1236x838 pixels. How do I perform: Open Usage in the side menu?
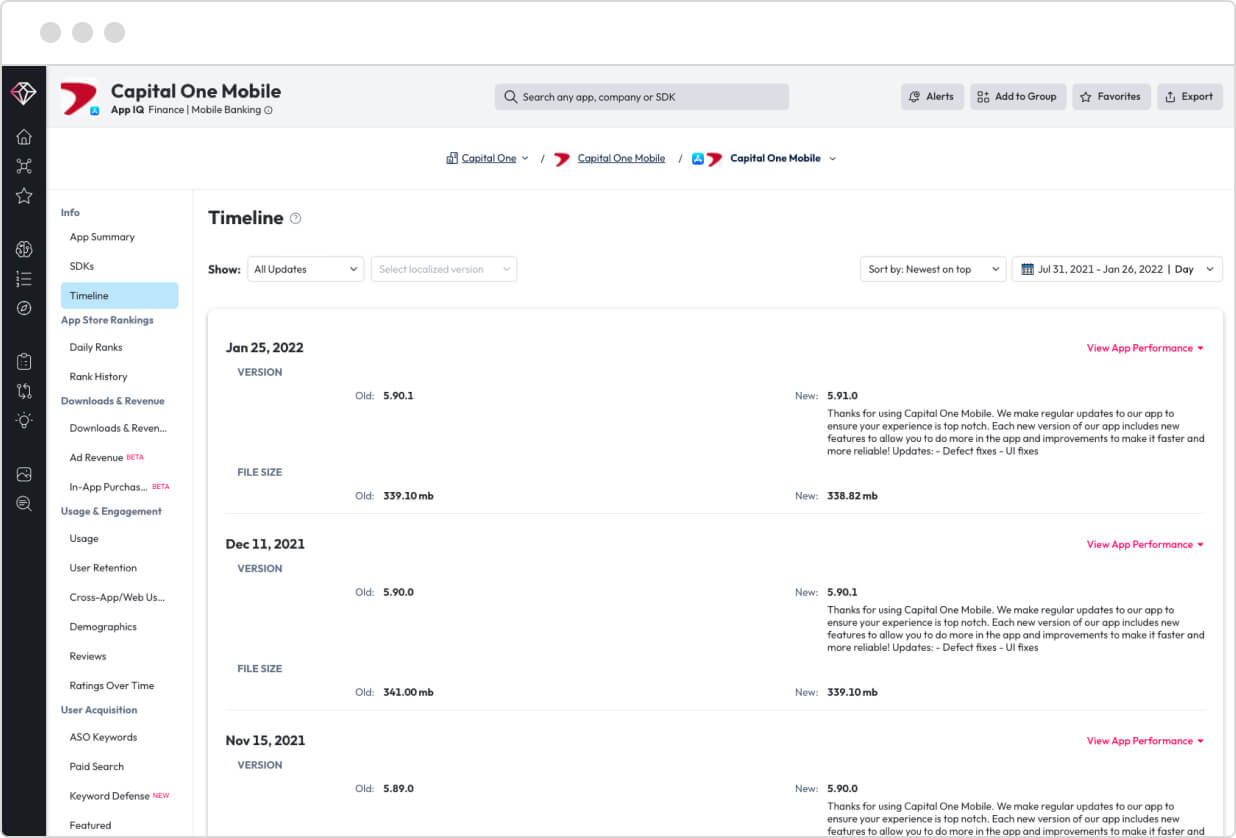point(84,538)
